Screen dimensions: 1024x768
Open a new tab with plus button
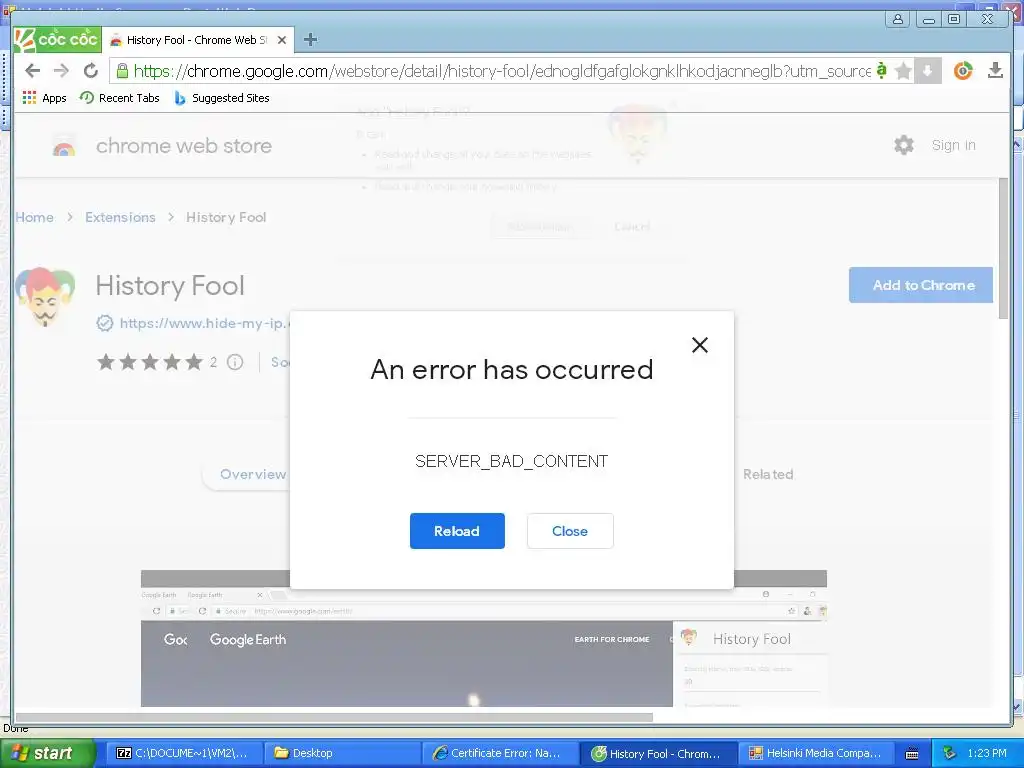pyautogui.click(x=310, y=40)
